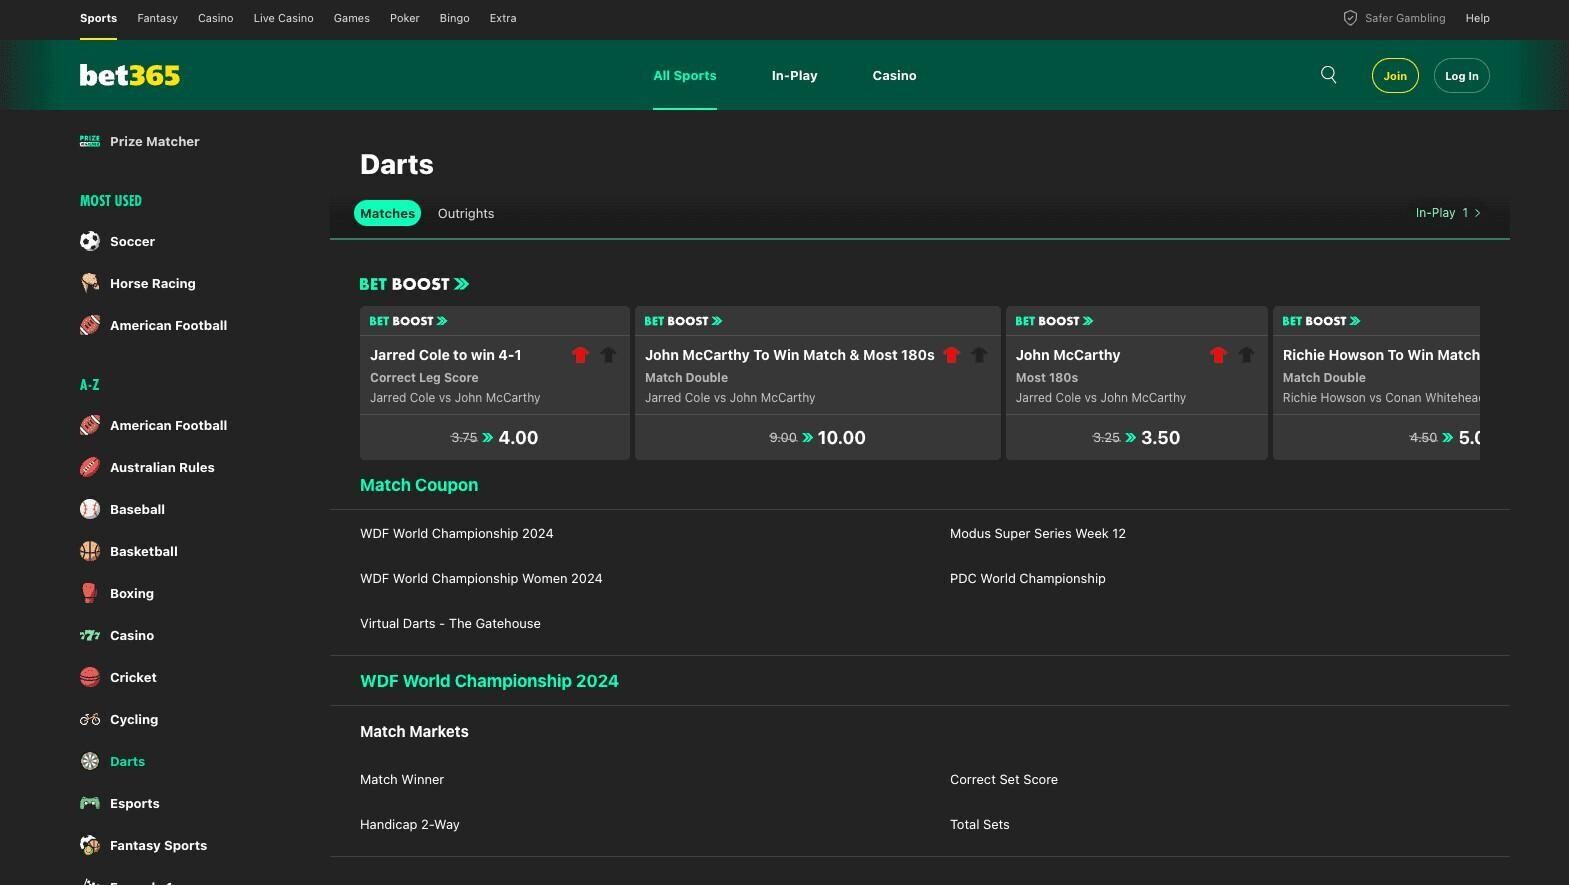Open the Total Sets market
The image size is (1569, 885).
click(x=980, y=824)
